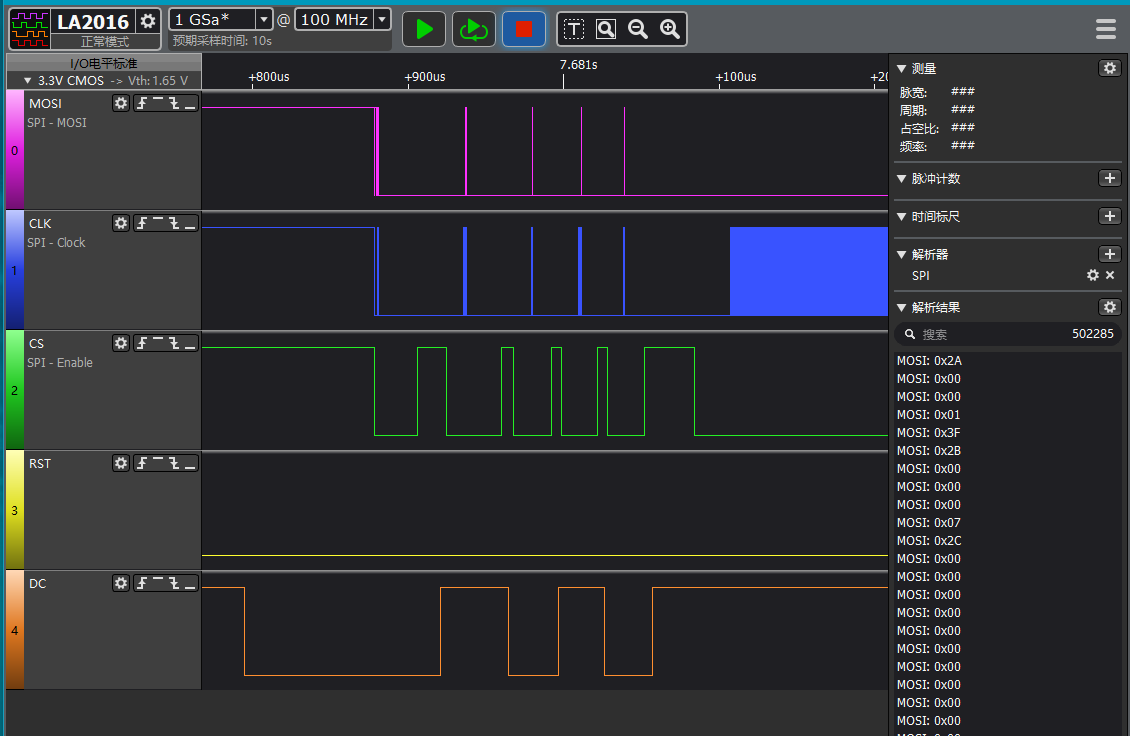Remove the SPI decoder with X
This screenshot has height=736, width=1130.
1109,275
